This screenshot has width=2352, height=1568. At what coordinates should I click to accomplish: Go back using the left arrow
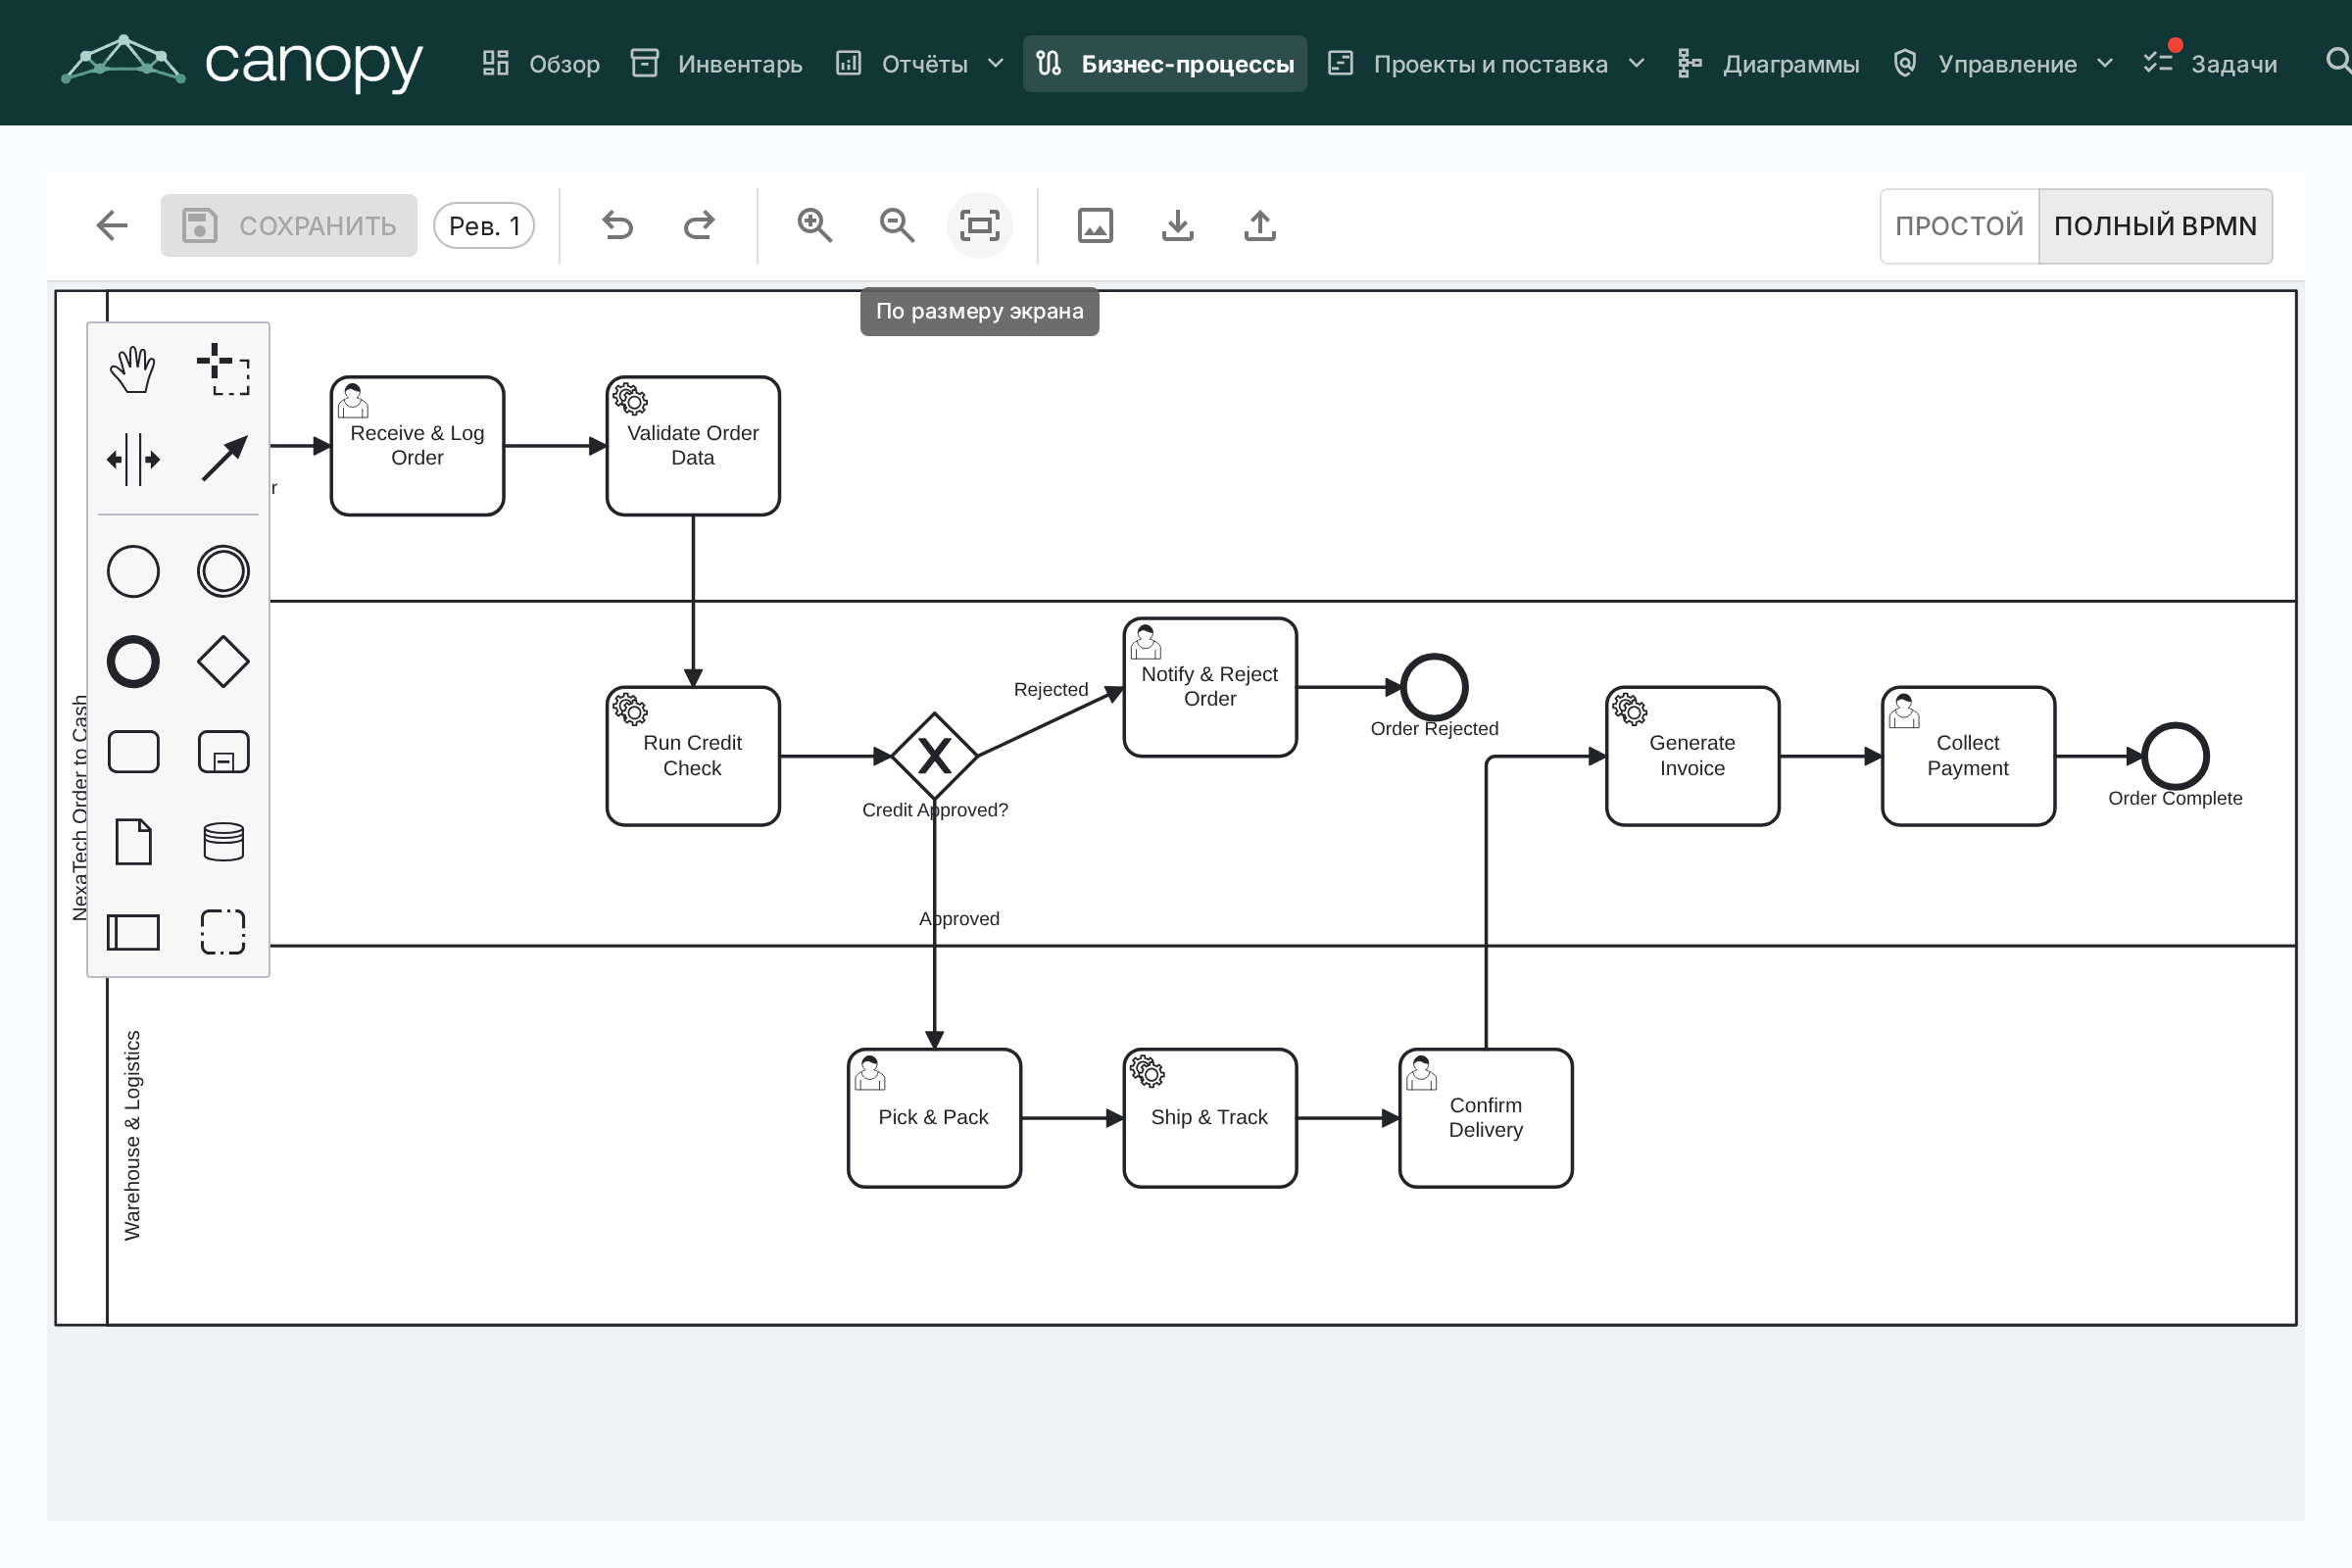pyautogui.click(x=112, y=226)
